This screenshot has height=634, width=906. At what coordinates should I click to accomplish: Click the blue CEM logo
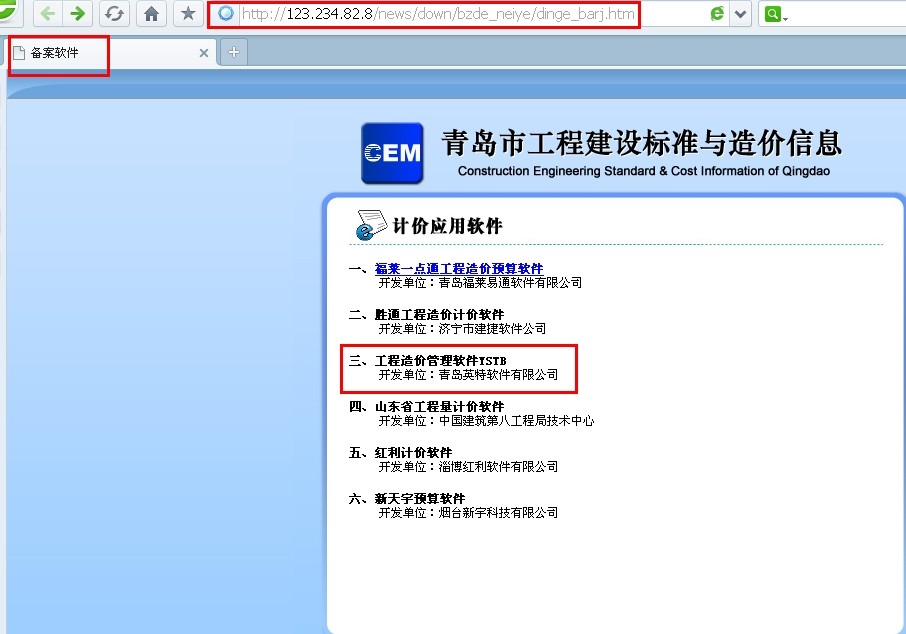[392, 153]
